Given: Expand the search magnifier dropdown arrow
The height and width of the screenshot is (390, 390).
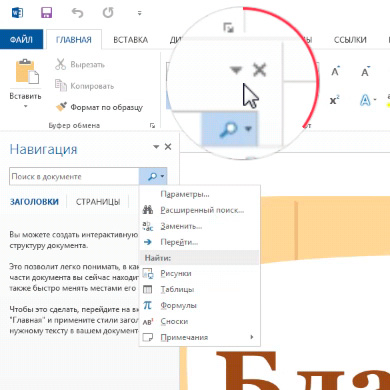Looking at the screenshot, I should (x=162, y=176).
